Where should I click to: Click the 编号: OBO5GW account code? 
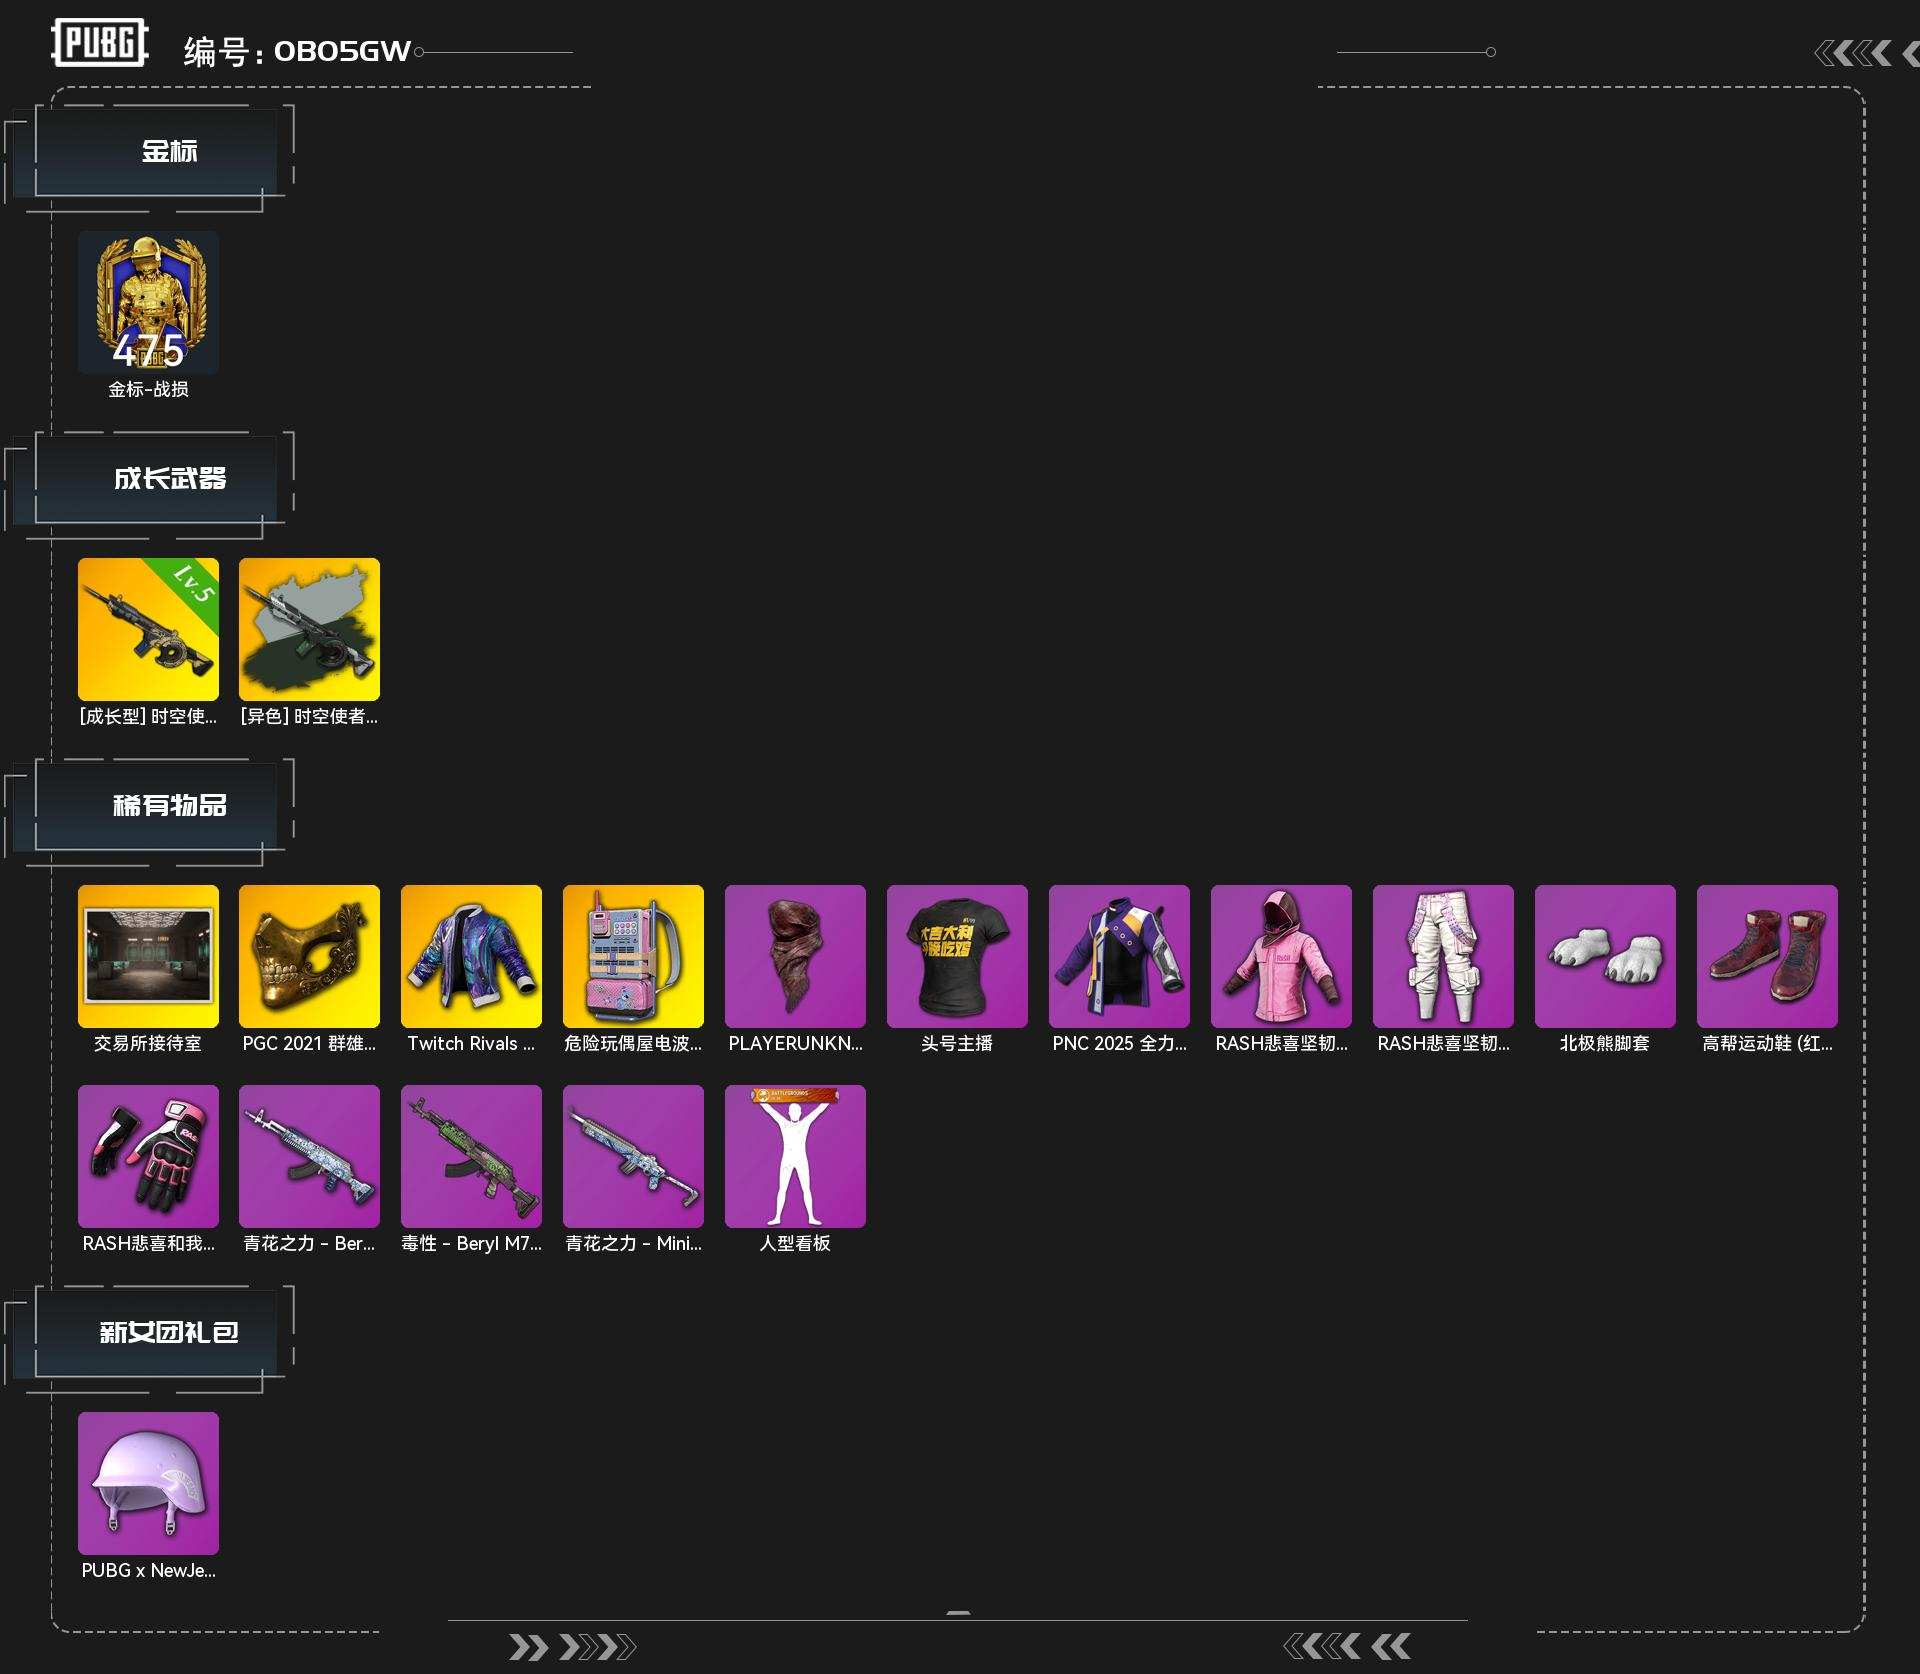click(297, 51)
